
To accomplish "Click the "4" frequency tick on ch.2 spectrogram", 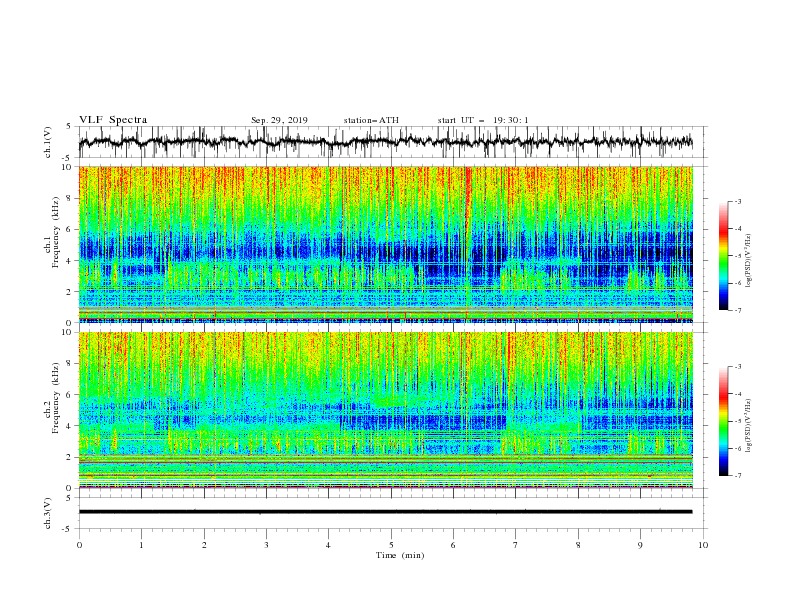I will [70, 426].
